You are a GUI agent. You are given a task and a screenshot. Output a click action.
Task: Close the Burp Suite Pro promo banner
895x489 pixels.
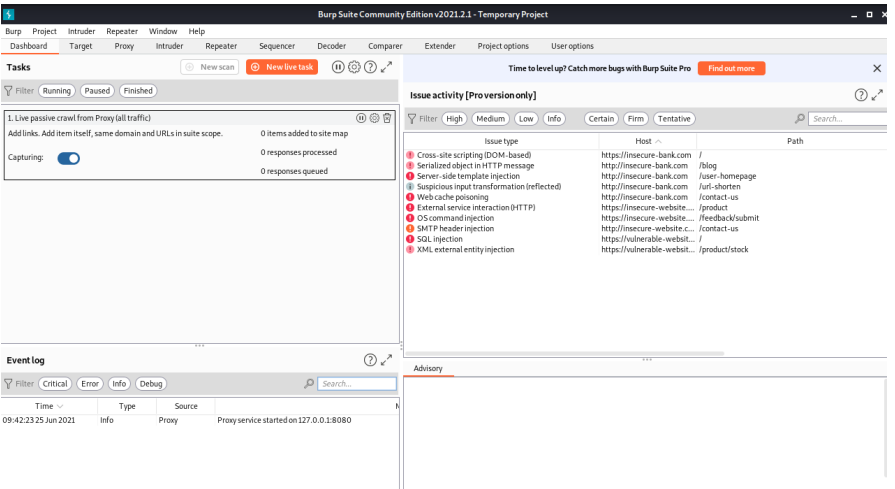(877, 68)
